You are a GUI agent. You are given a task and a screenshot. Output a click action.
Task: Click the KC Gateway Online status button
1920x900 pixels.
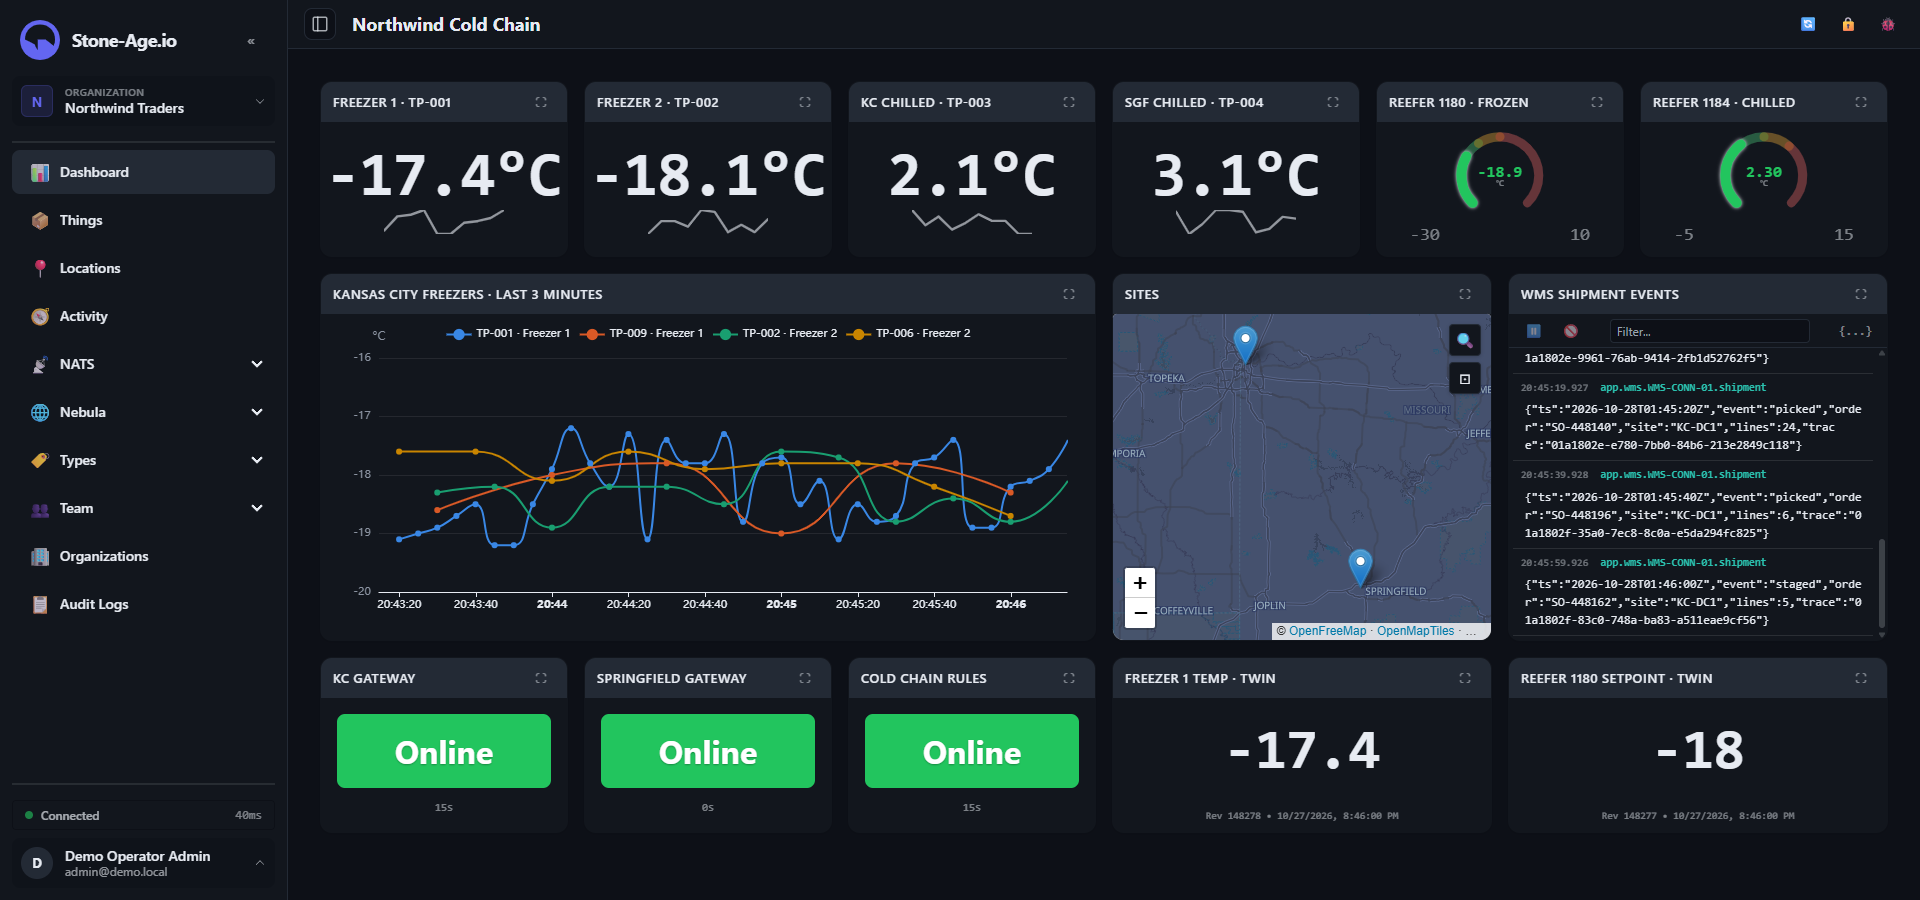point(444,751)
